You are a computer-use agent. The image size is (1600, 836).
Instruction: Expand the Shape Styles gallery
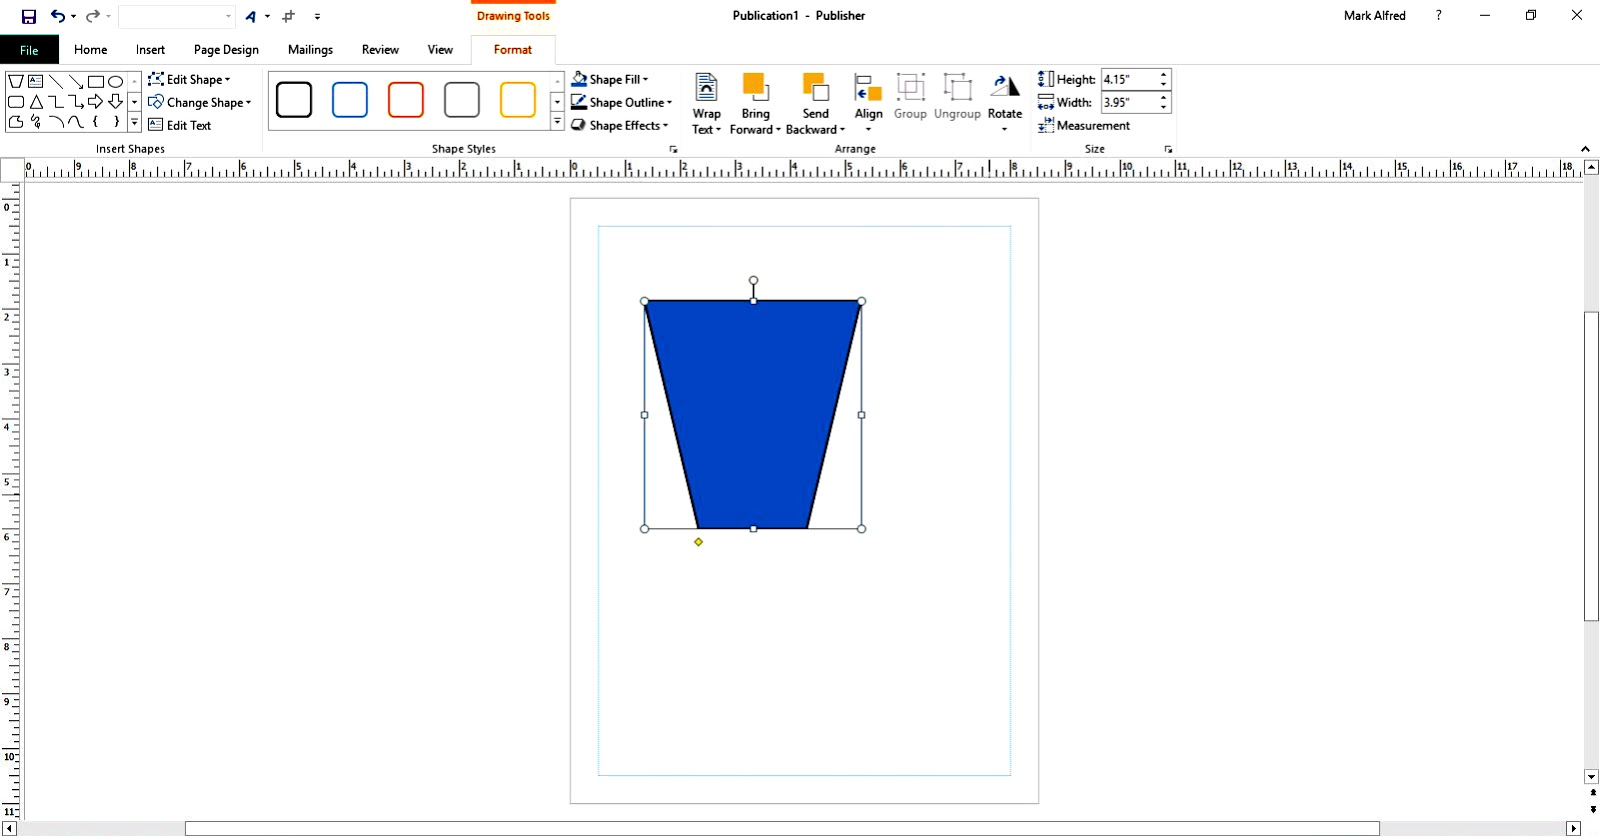[x=557, y=122]
